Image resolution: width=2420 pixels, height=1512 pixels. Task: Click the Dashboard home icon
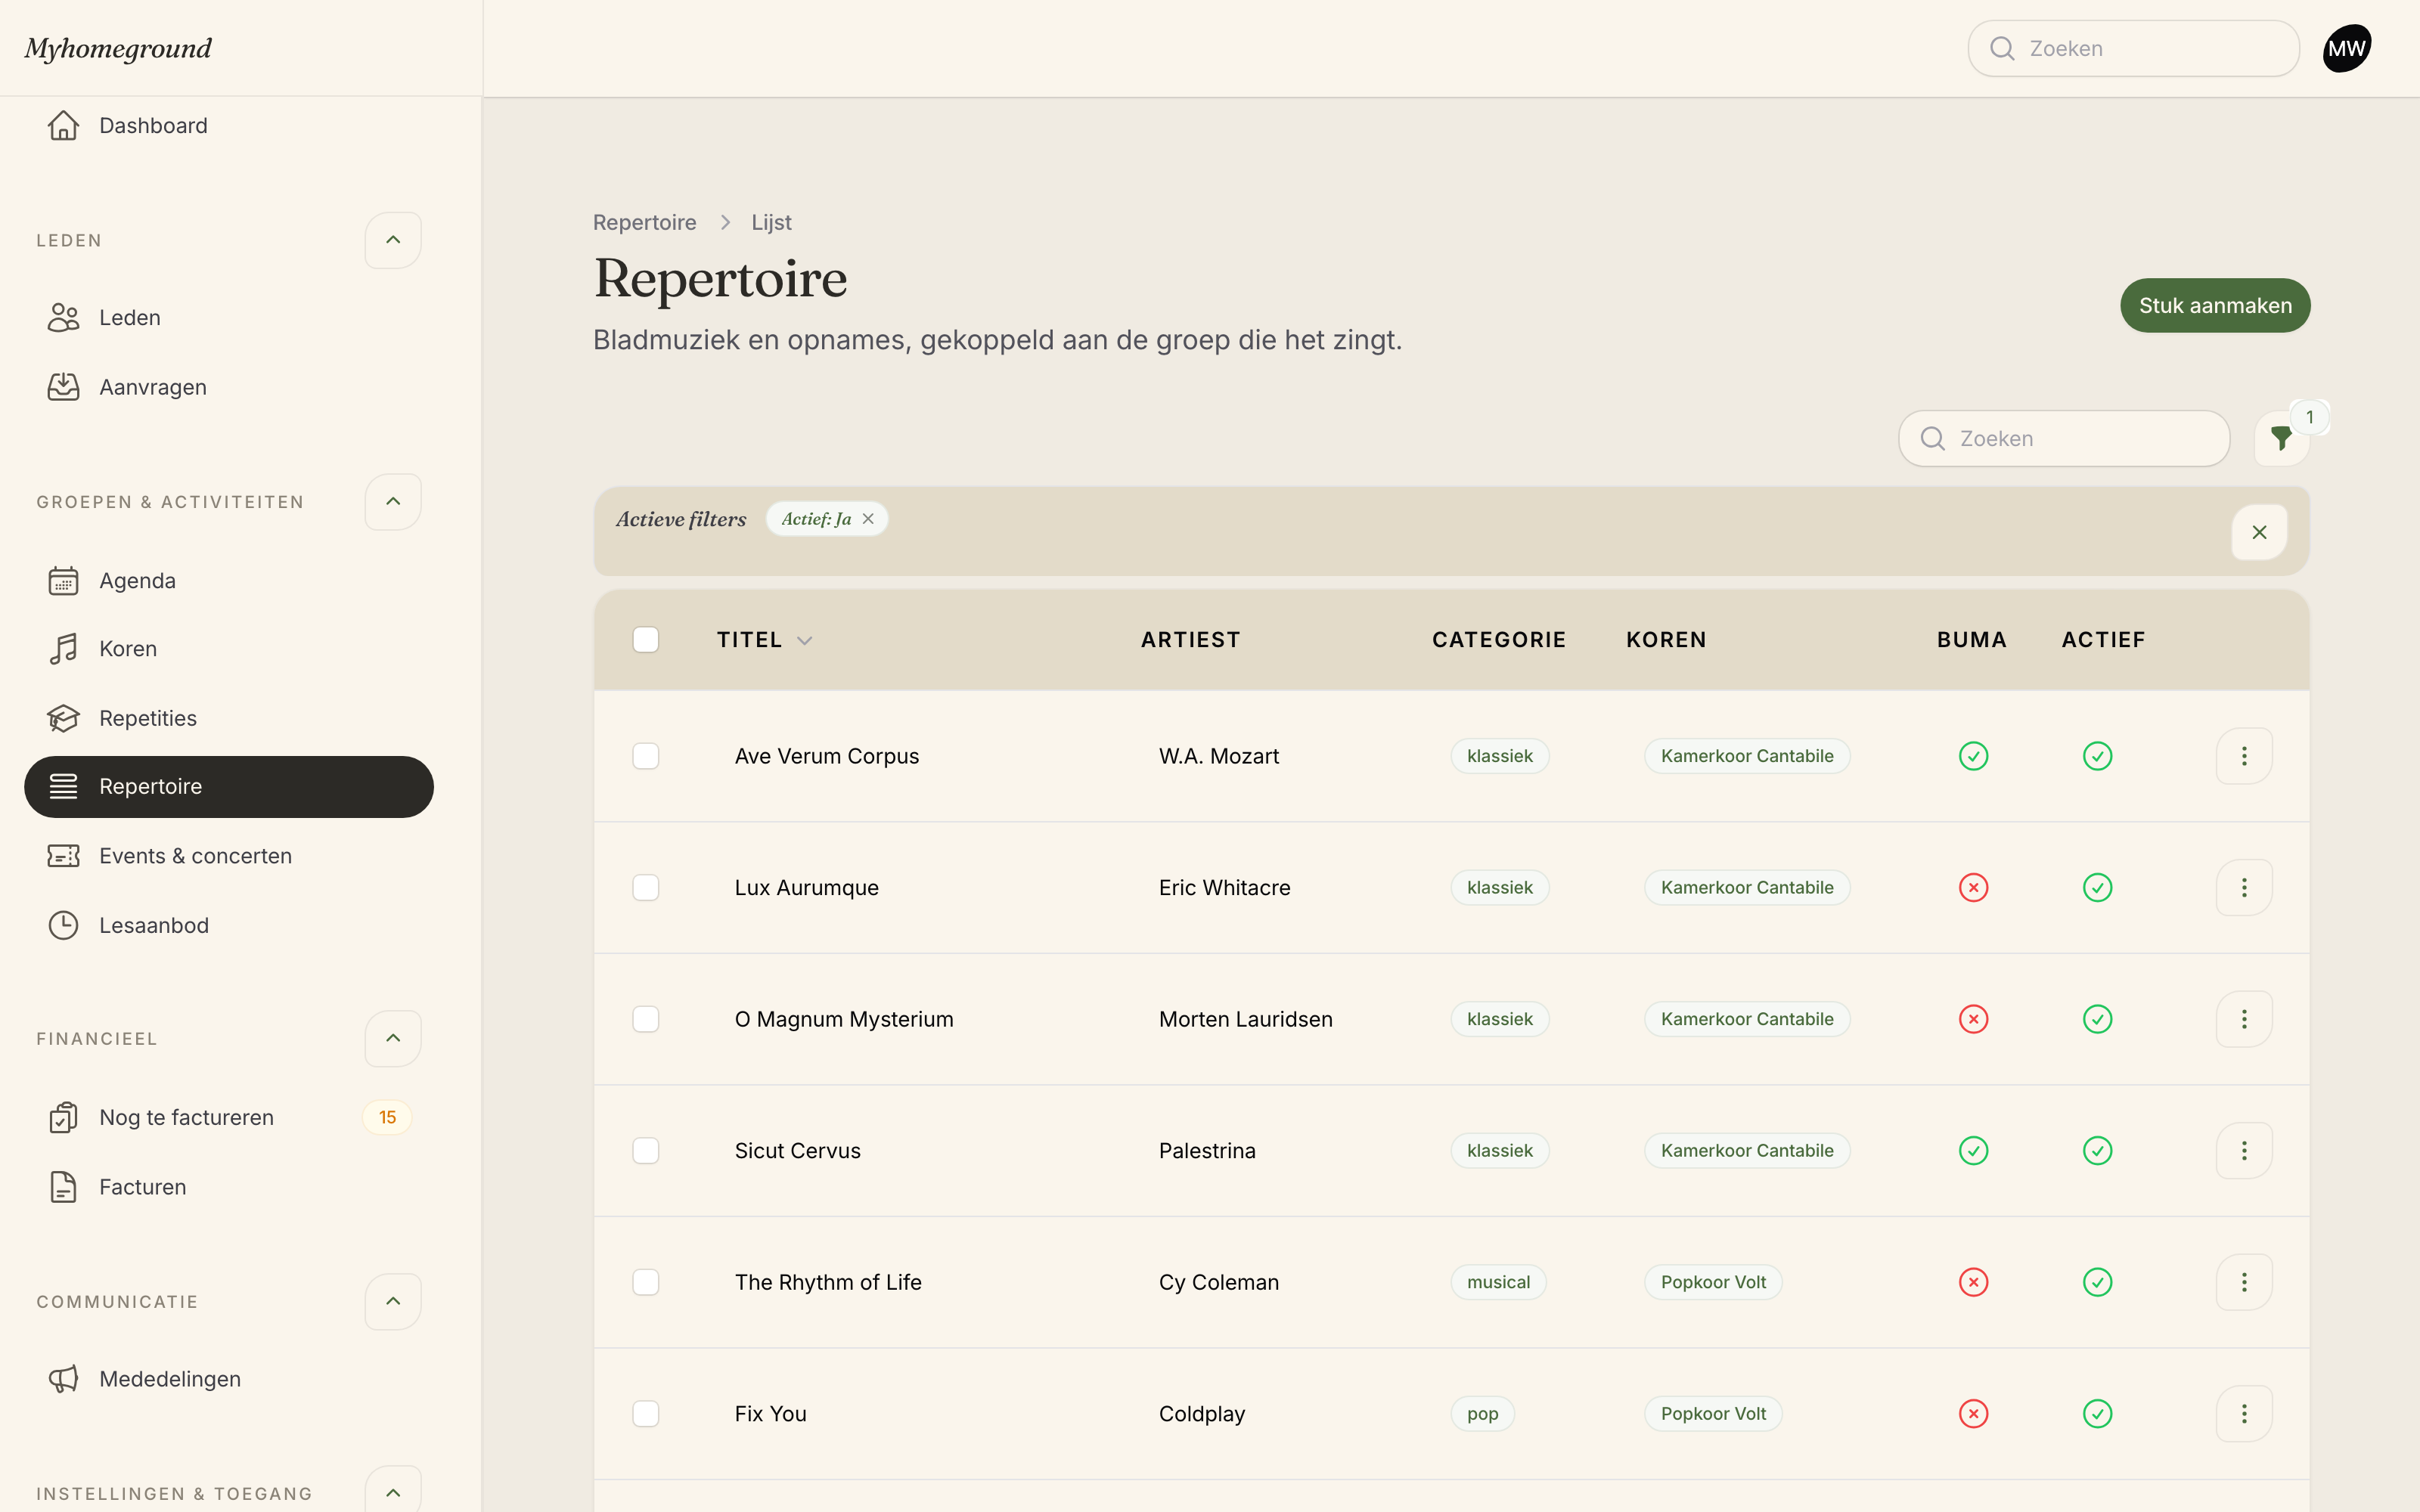pyautogui.click(x=63, y=125)
